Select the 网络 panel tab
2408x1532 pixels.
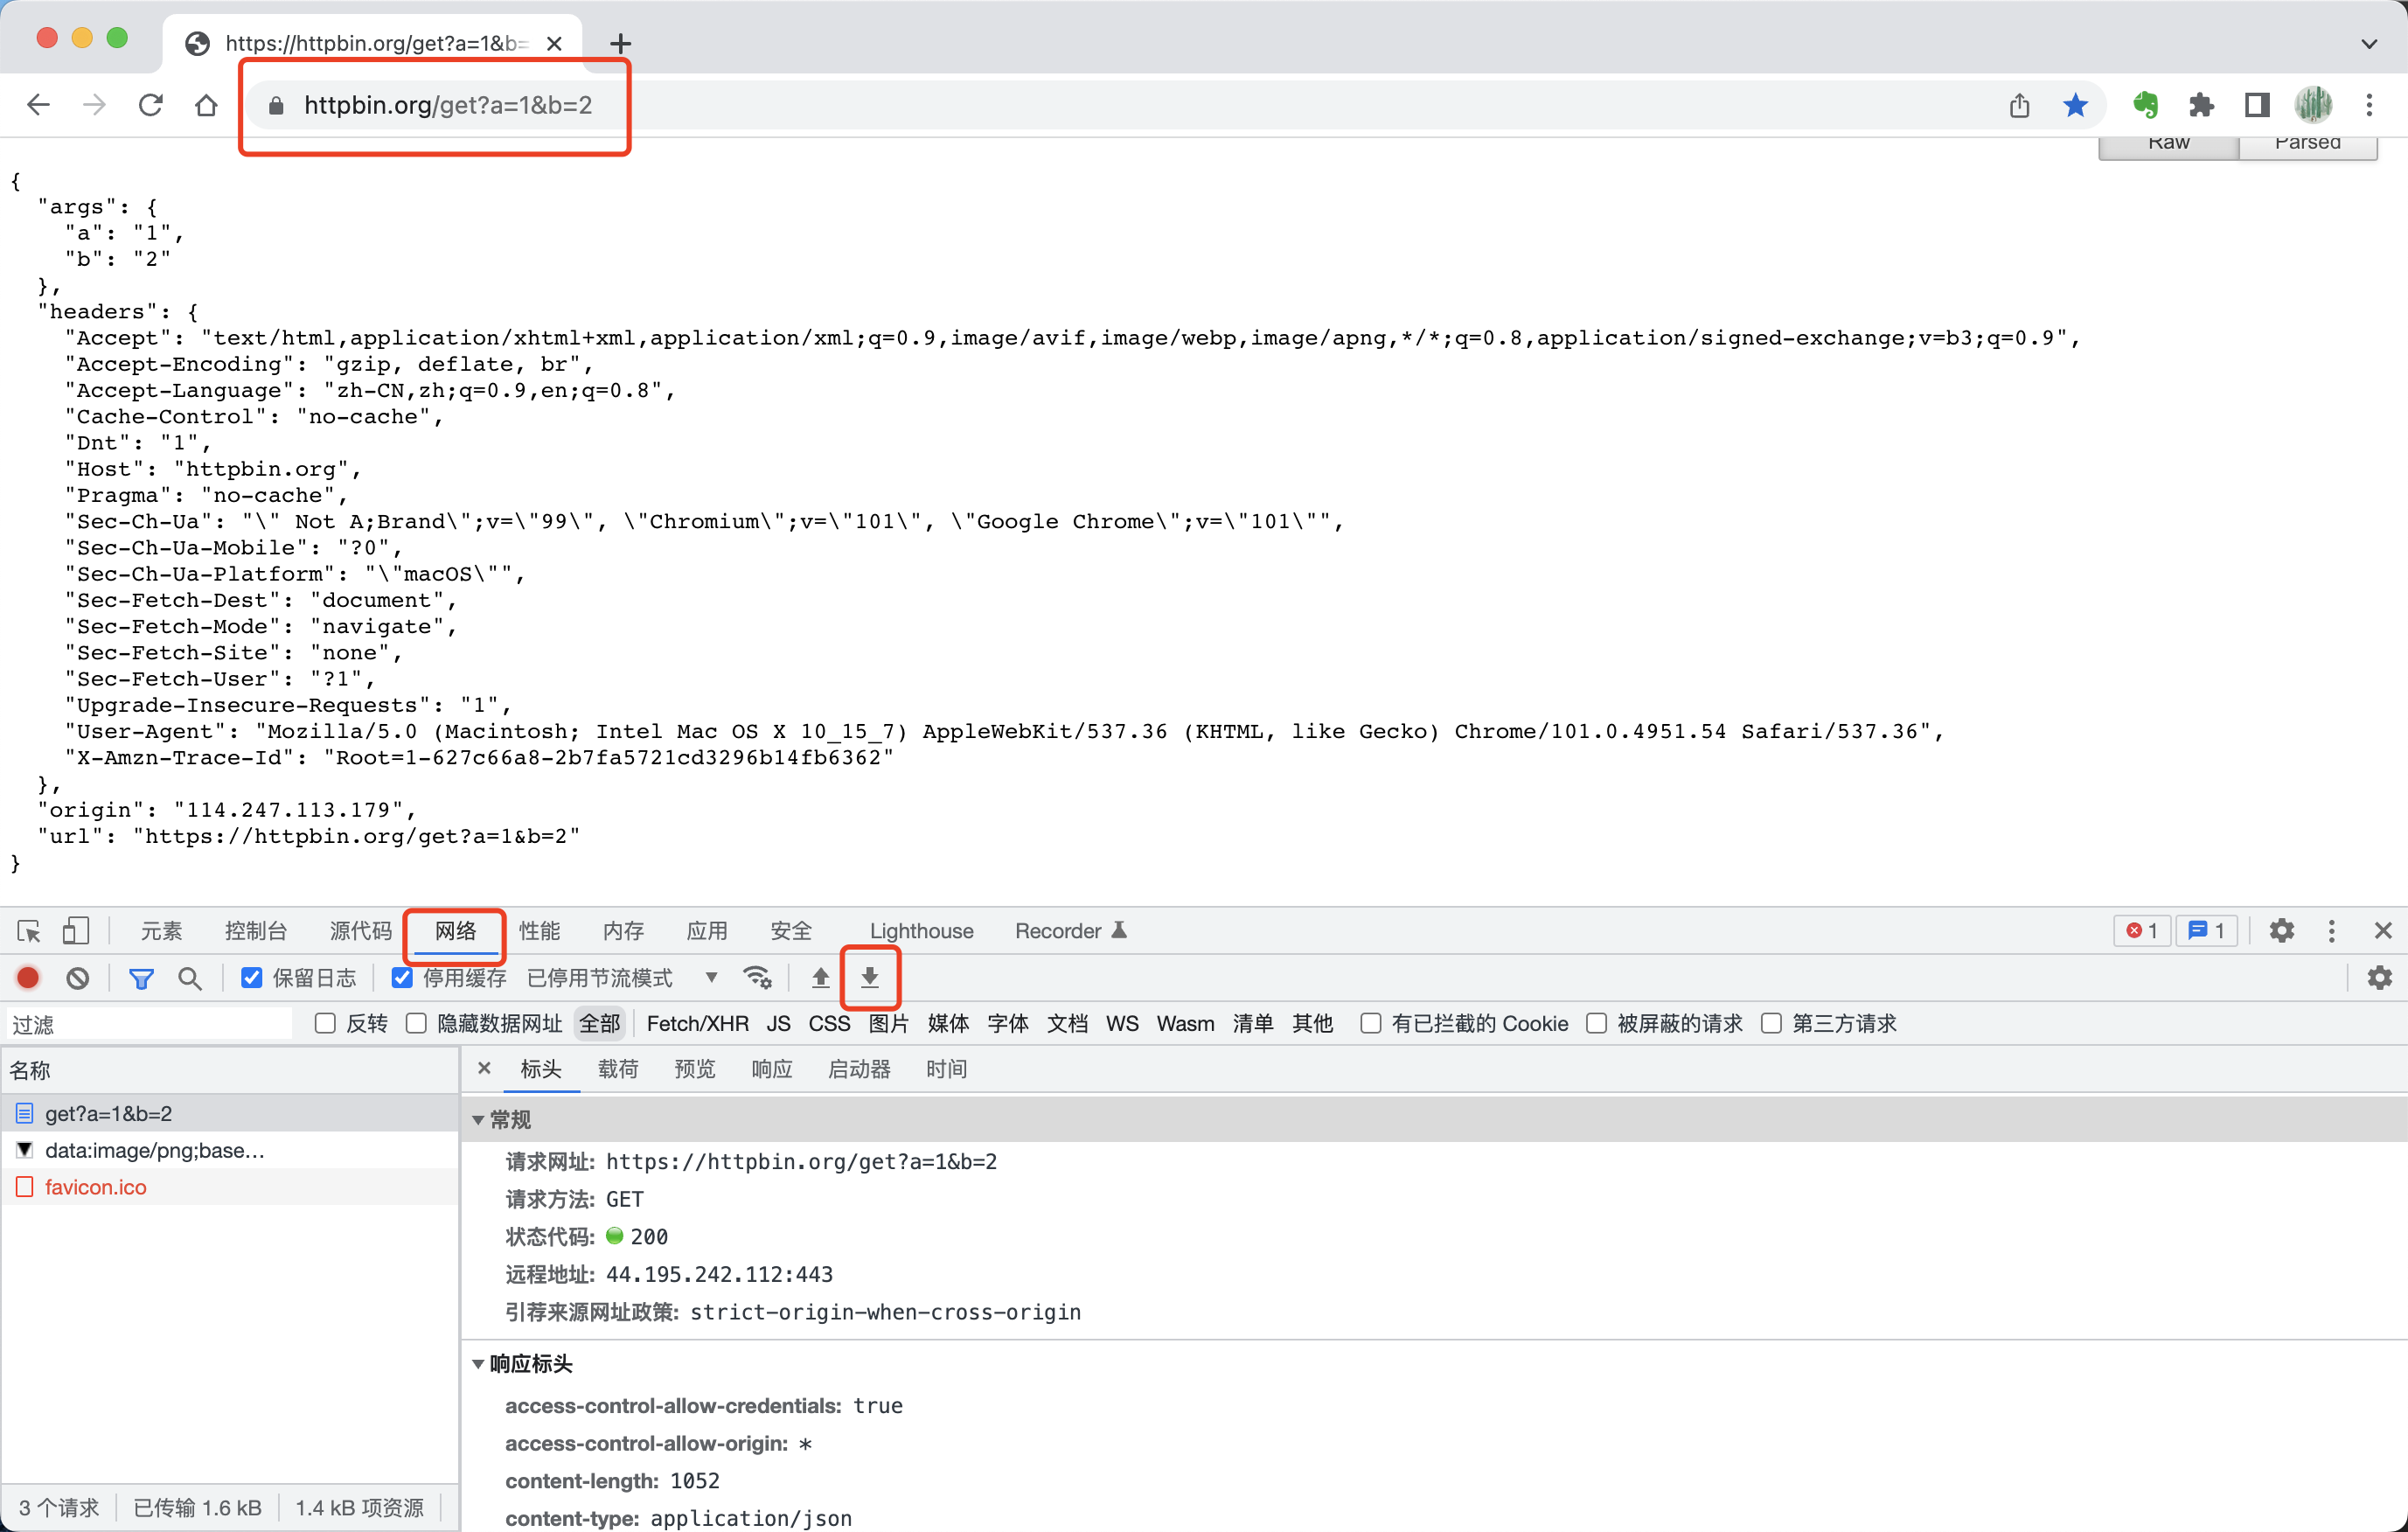455,931
